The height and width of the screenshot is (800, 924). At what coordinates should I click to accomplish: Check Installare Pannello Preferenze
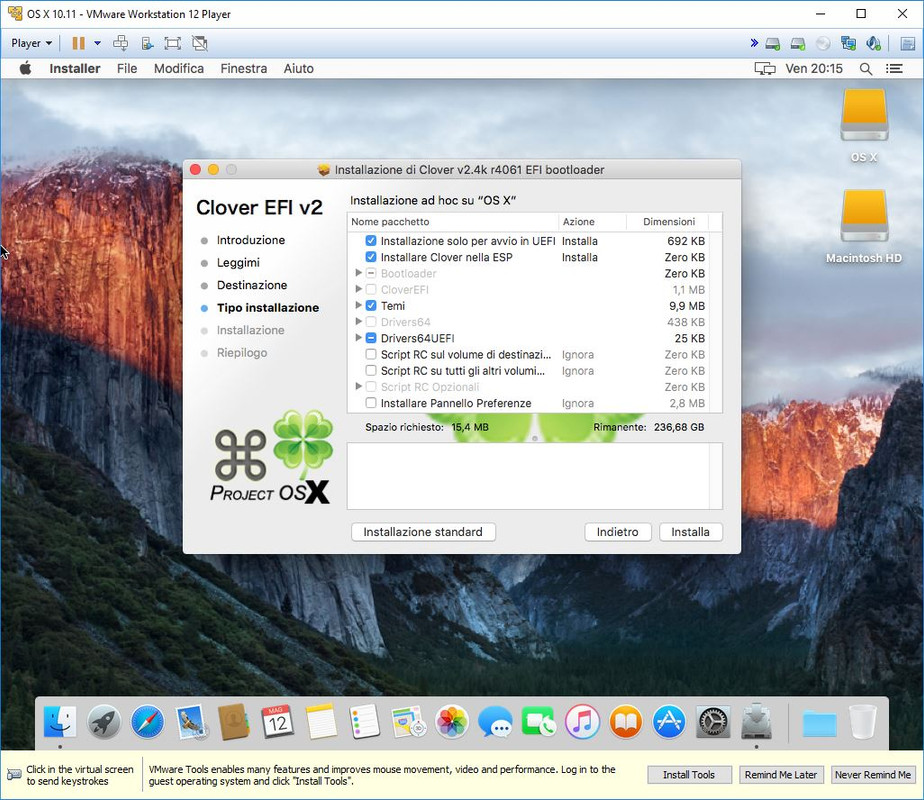[x=371, y=402]
